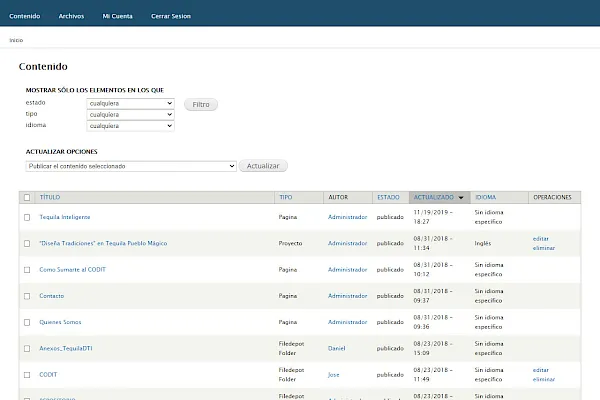Open author Jose's profile link
Image resolution: width=600 pixels, height=400 pixels.
click(333, 375)
